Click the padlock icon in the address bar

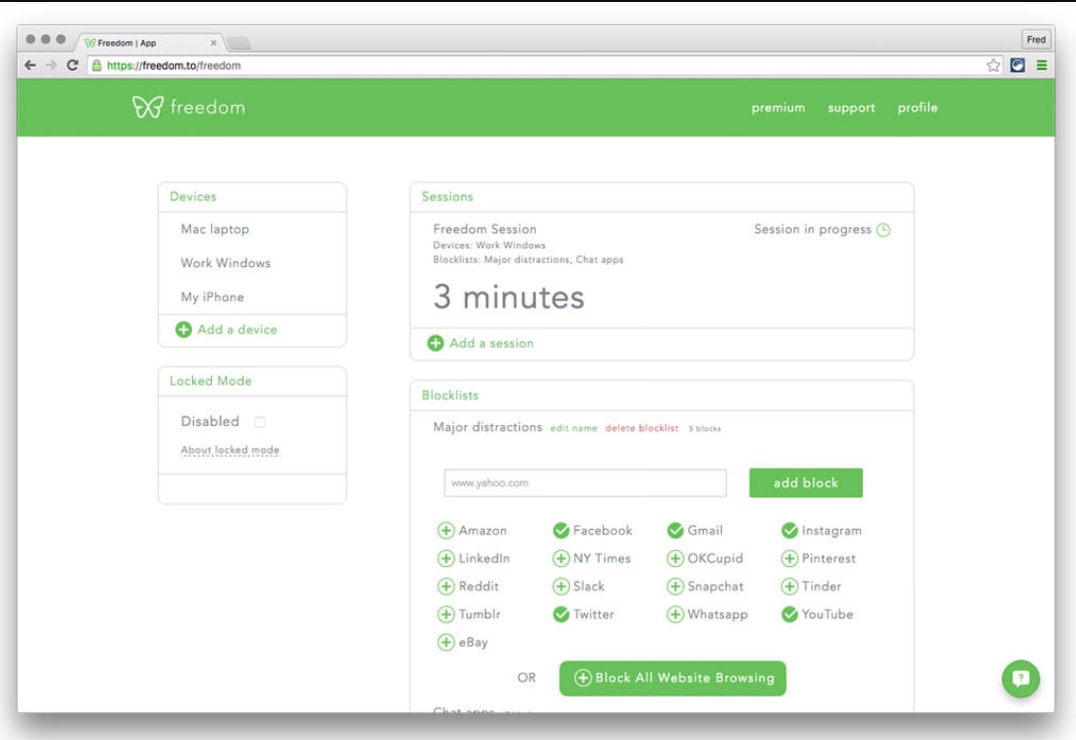97,65
